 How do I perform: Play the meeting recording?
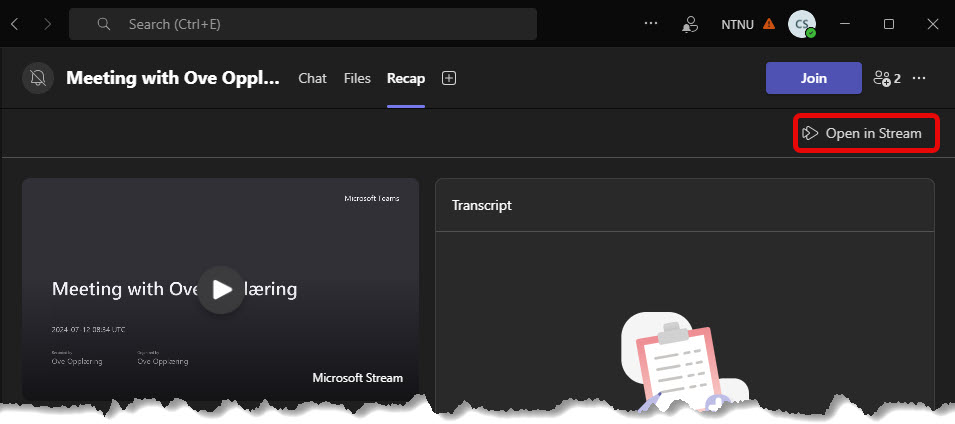pos(221,289)
